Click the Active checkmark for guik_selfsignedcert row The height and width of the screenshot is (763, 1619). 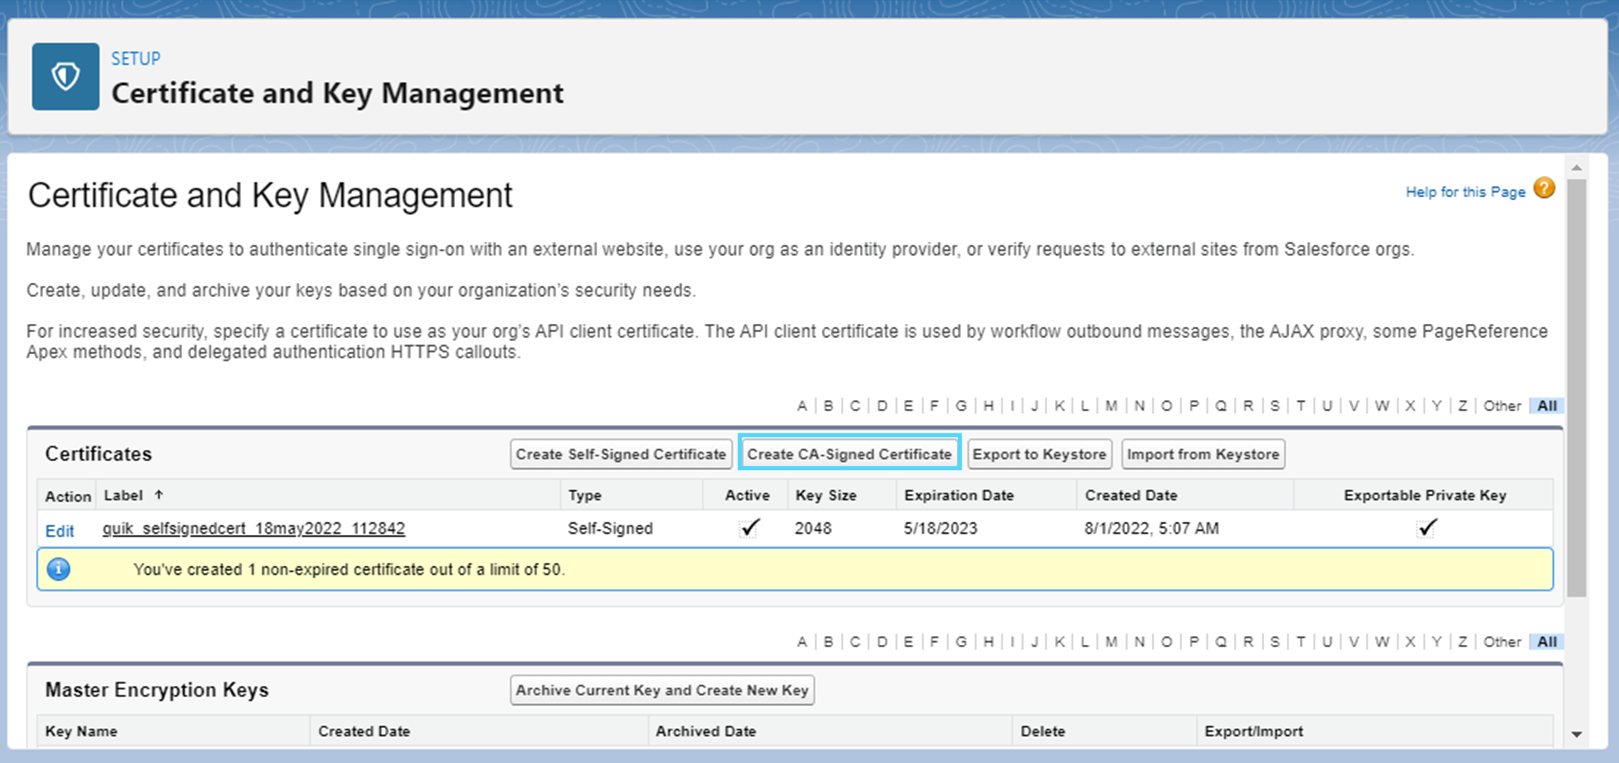[x=750, y=527]
